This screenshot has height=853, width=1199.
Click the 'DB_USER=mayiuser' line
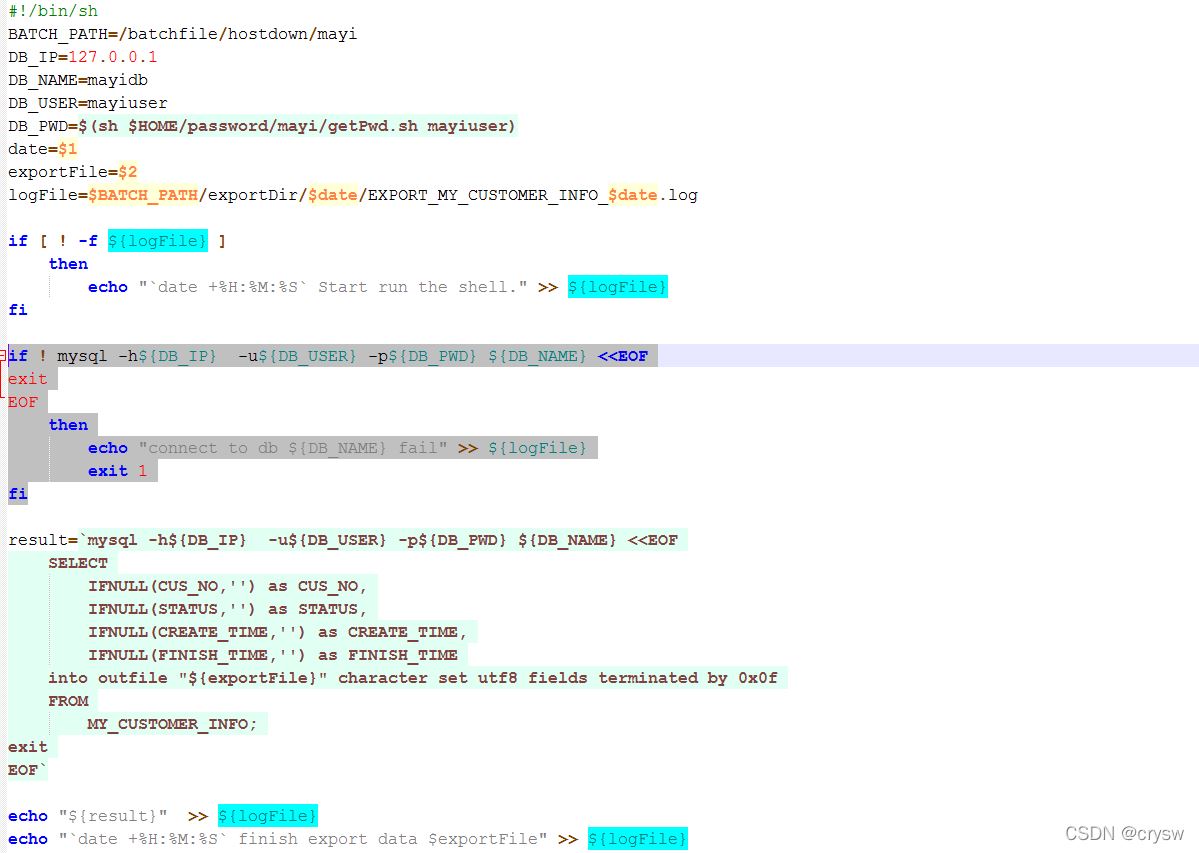87,102
